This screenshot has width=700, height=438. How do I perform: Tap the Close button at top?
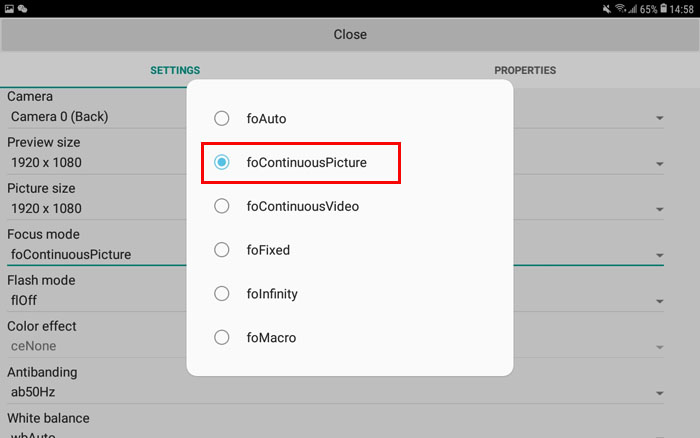point(350,34)
